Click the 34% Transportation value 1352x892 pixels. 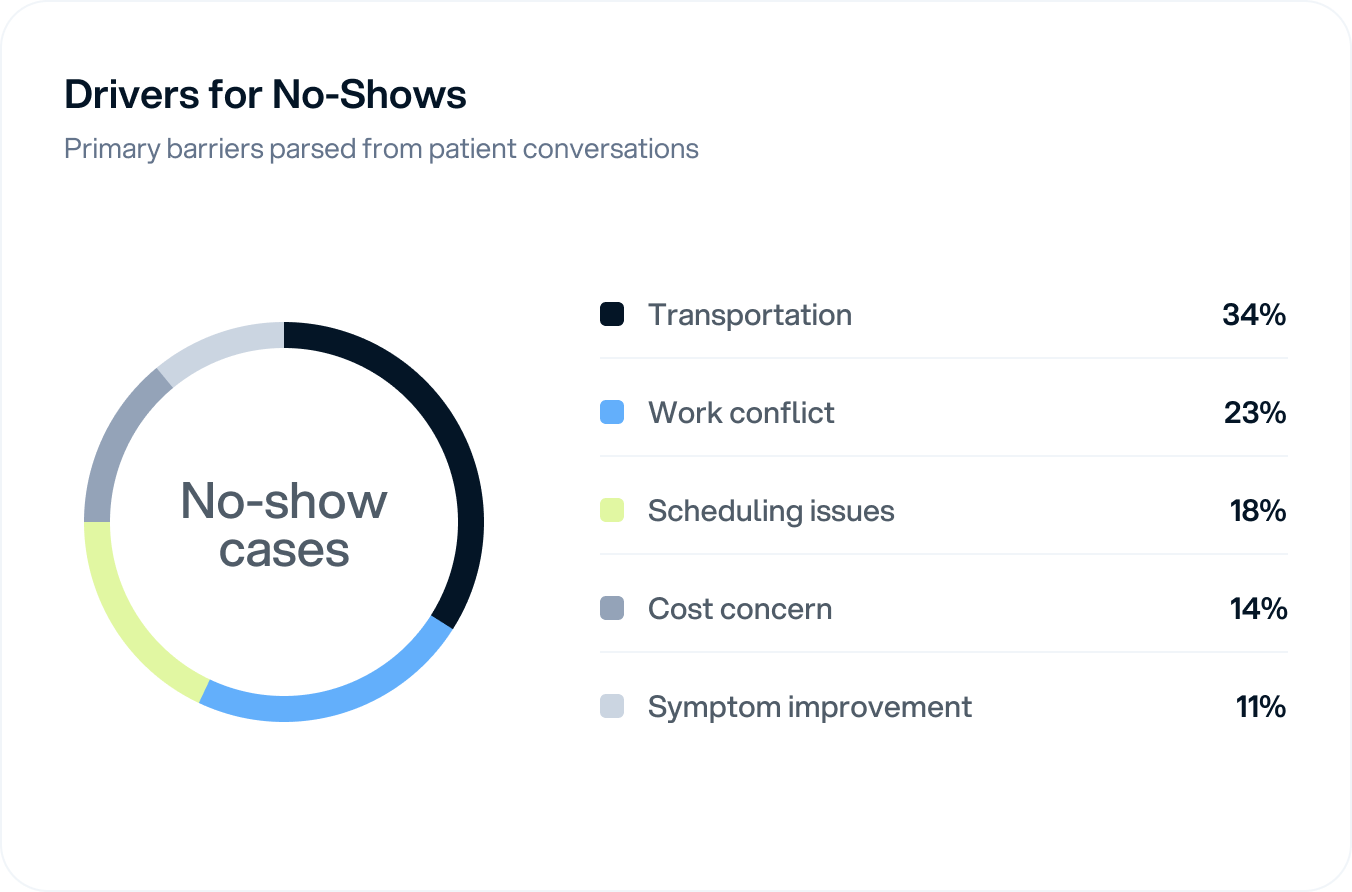[1254, 315]
